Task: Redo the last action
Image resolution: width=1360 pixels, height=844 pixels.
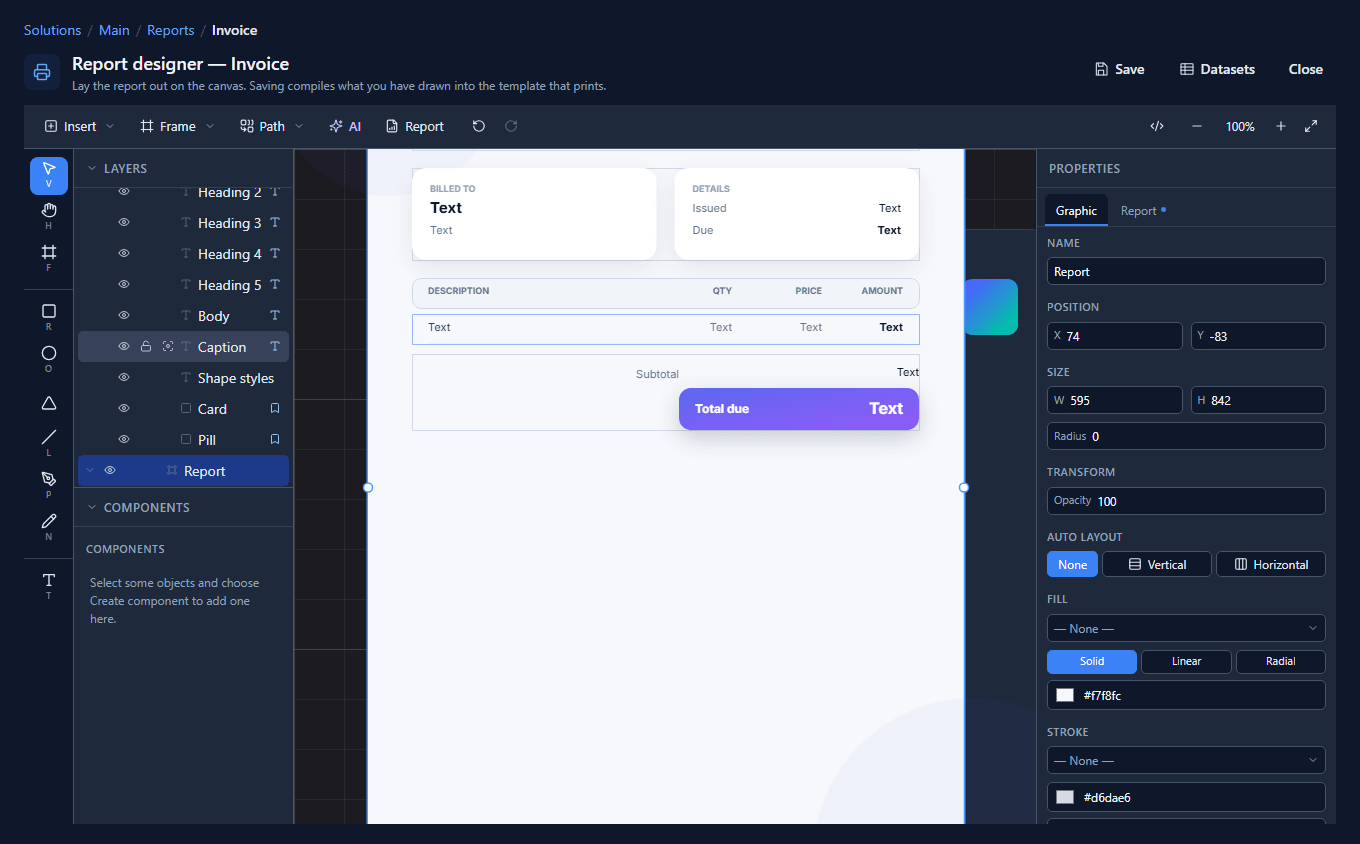Action: pos(511,126)
